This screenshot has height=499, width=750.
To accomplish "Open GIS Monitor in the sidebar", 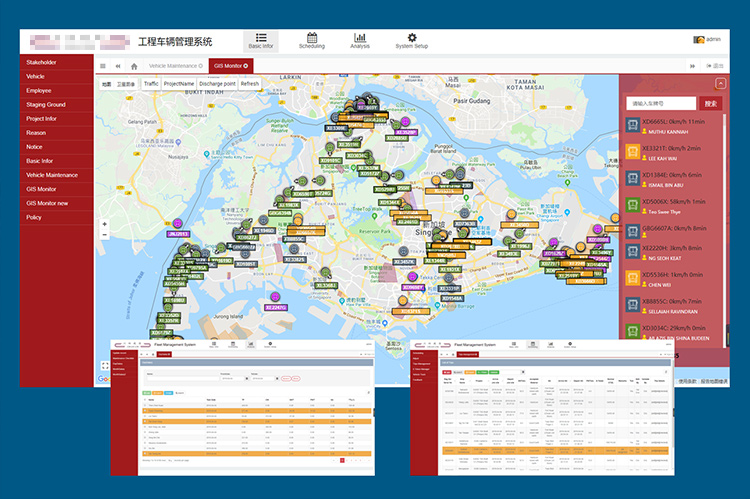I will pos(56,189).
